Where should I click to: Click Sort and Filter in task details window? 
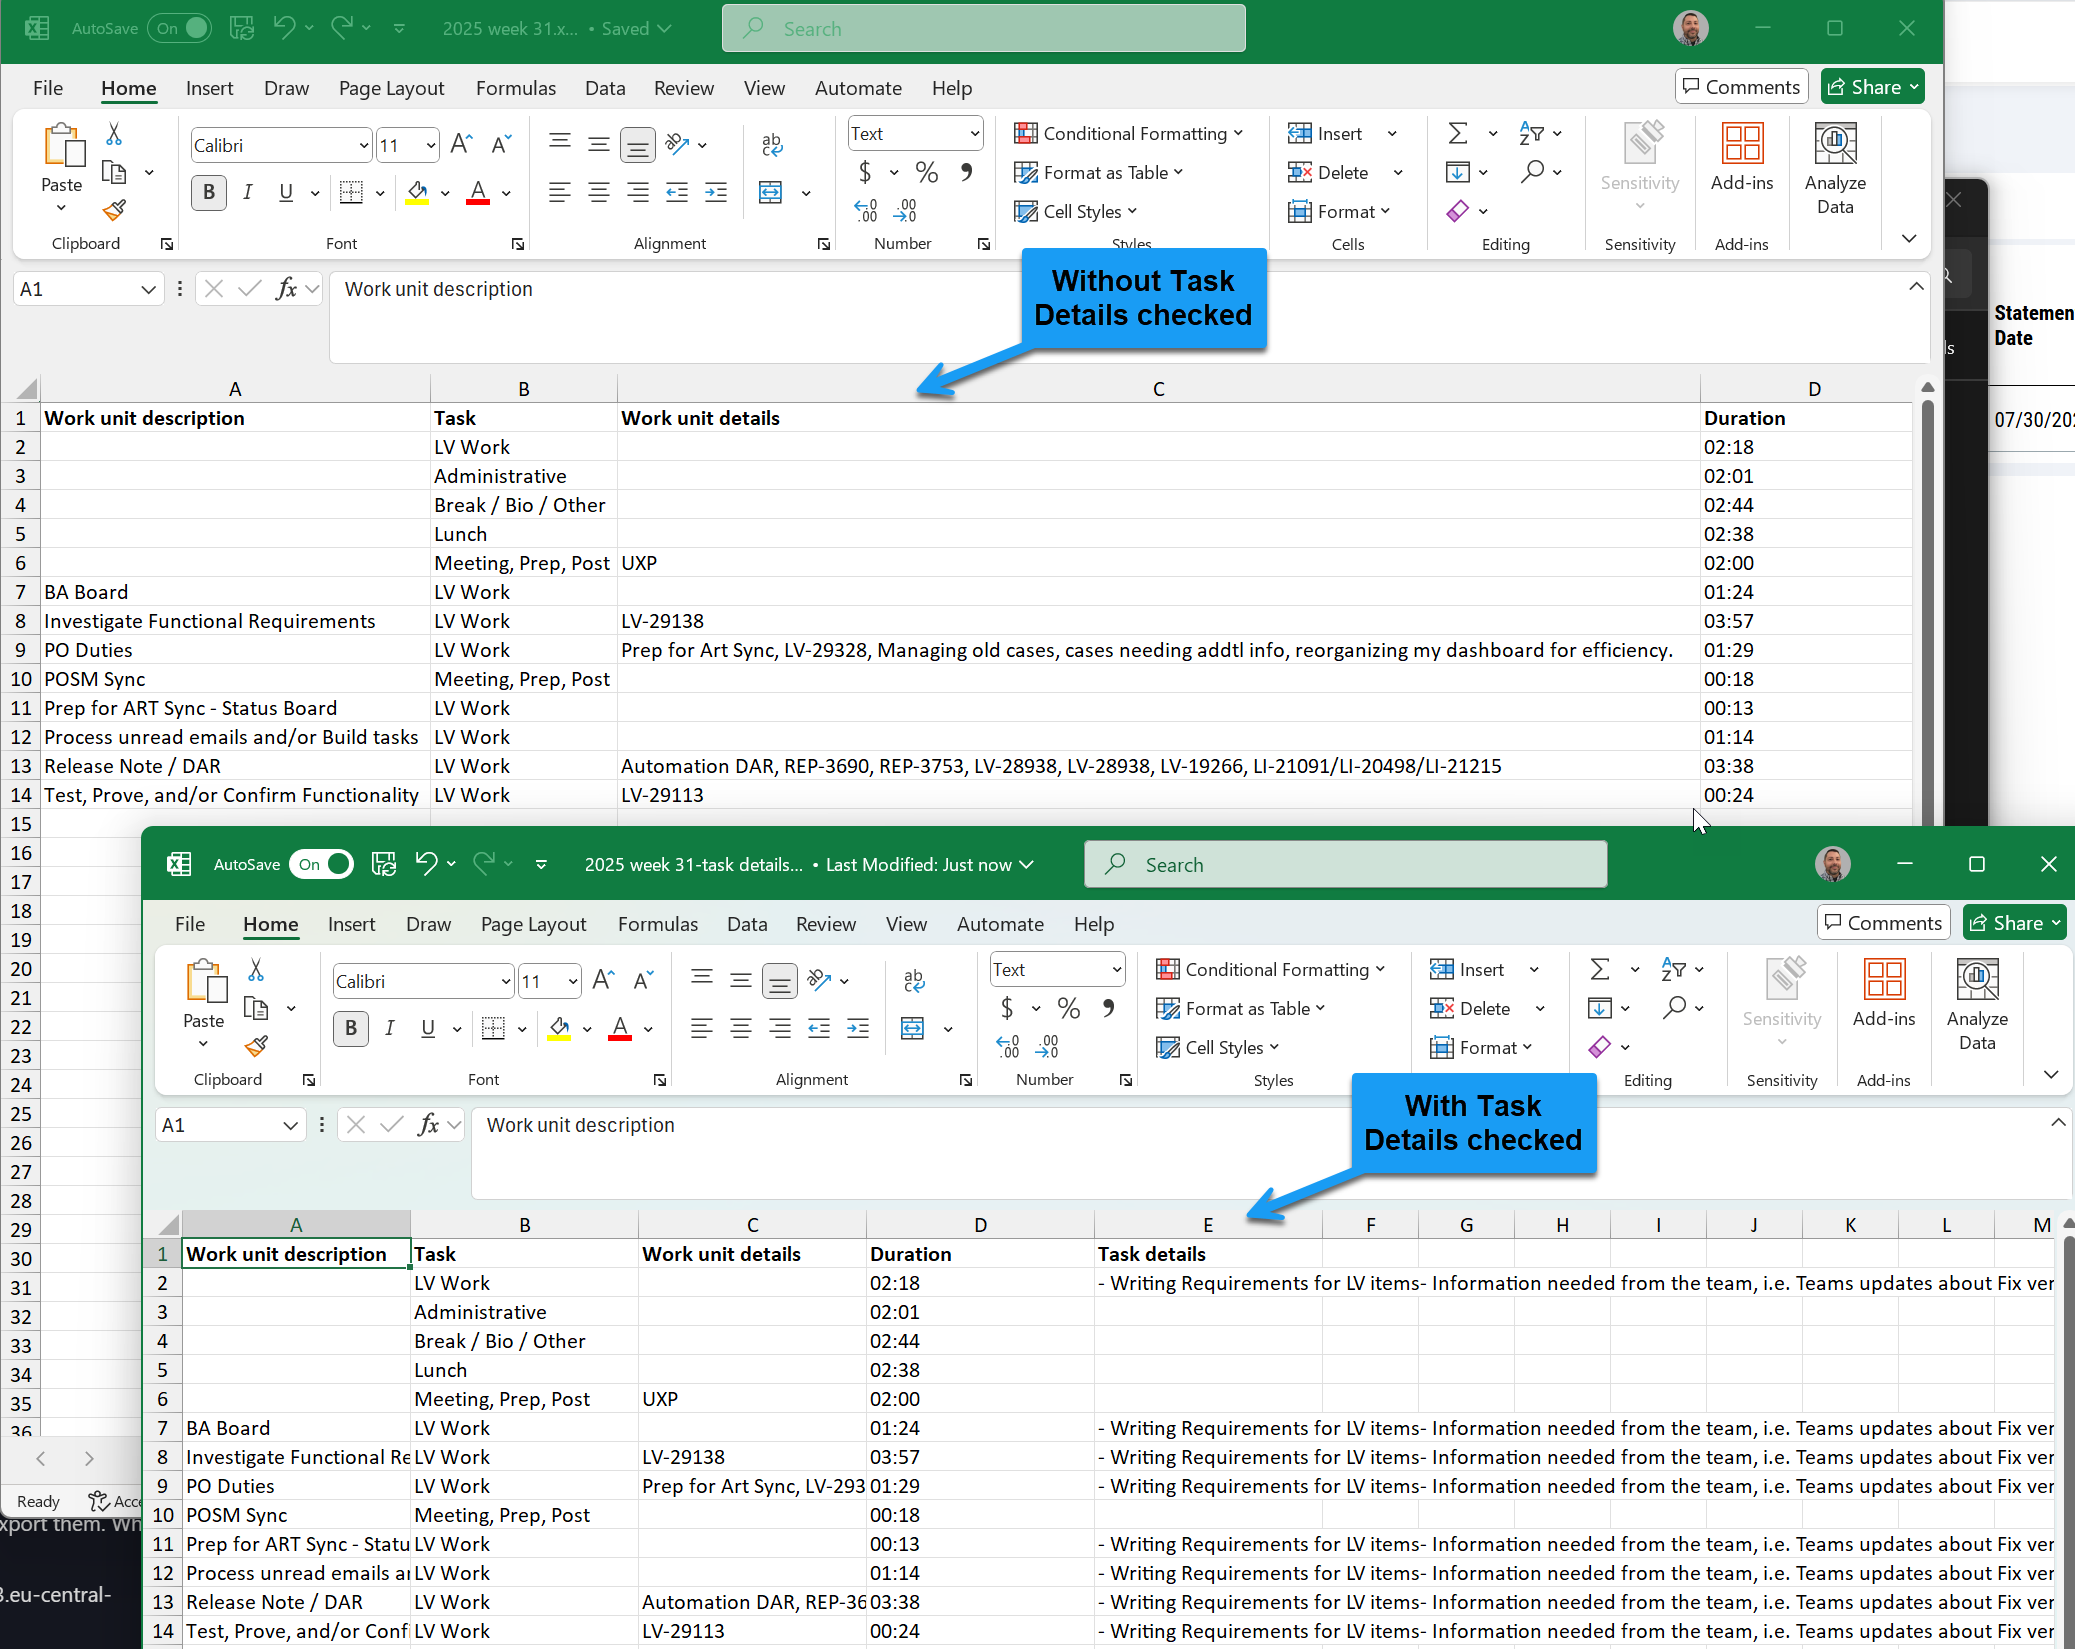pos(1674,969)
